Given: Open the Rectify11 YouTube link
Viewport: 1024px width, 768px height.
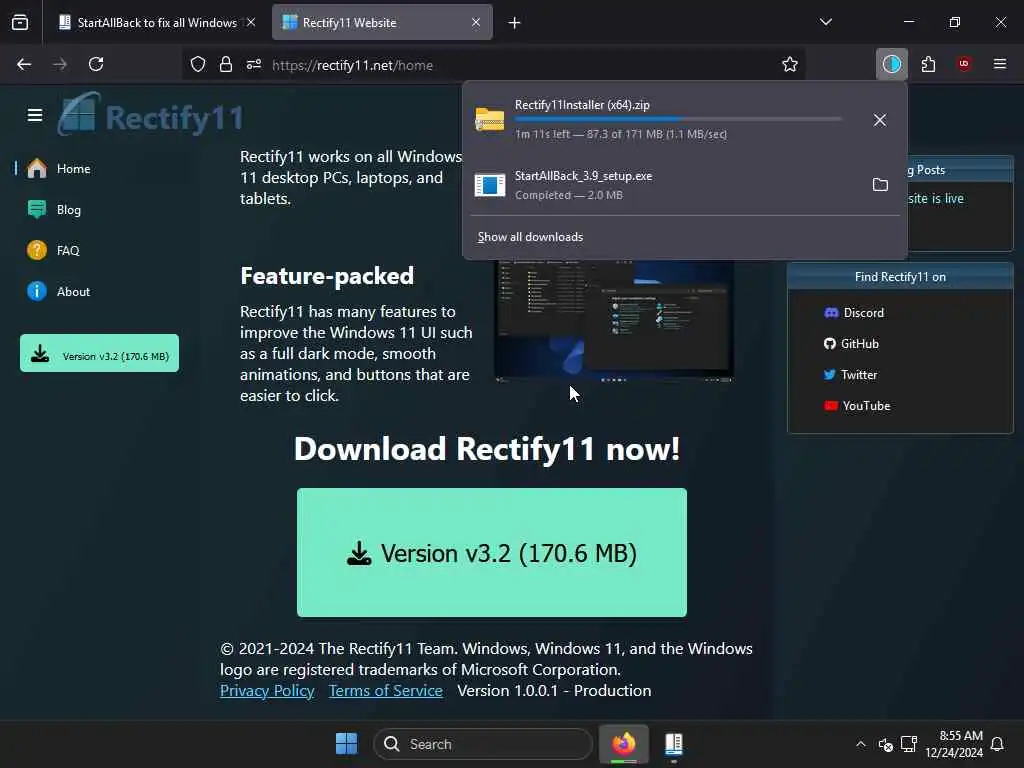Looking at the screenshot, I should click(x=857, y=406).
